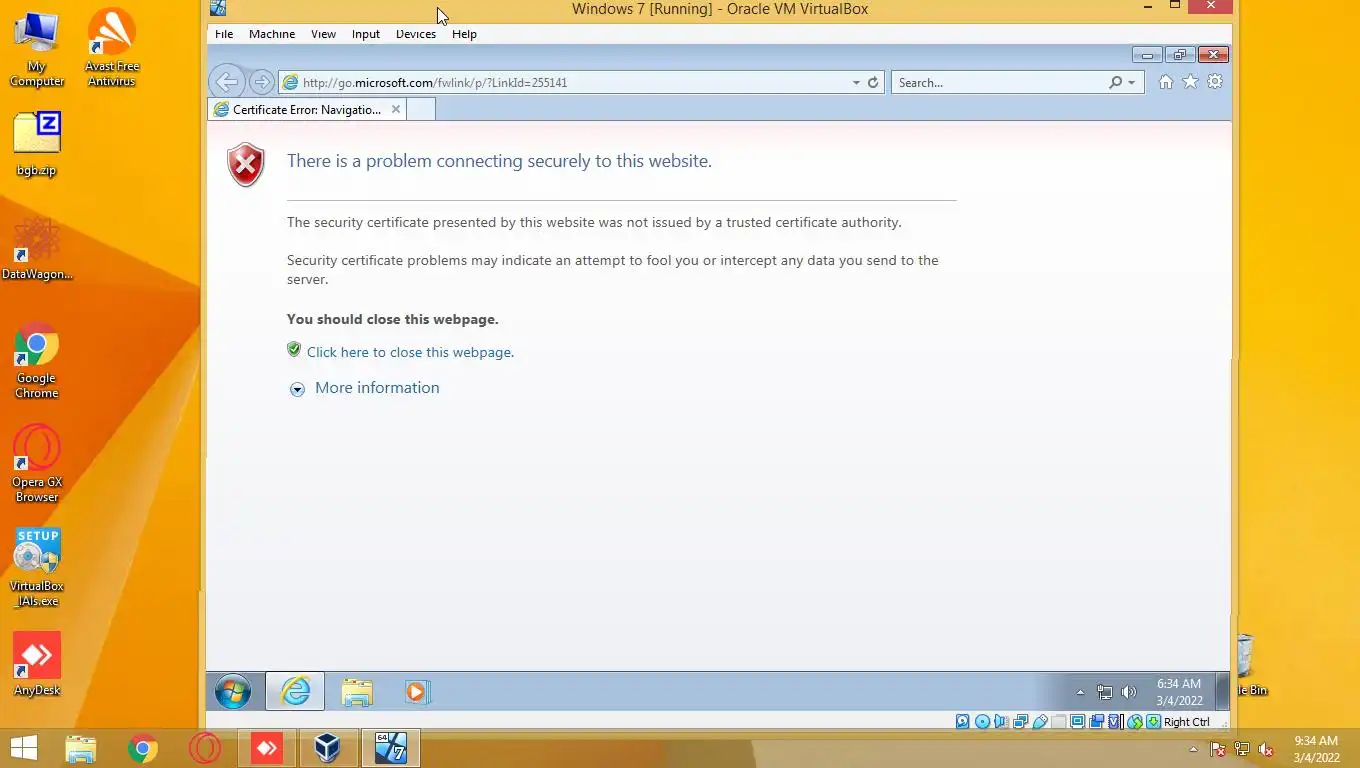Open the Windows 7 Start orb
This screenshot has height=768, width=1360.
click(233, 692)
